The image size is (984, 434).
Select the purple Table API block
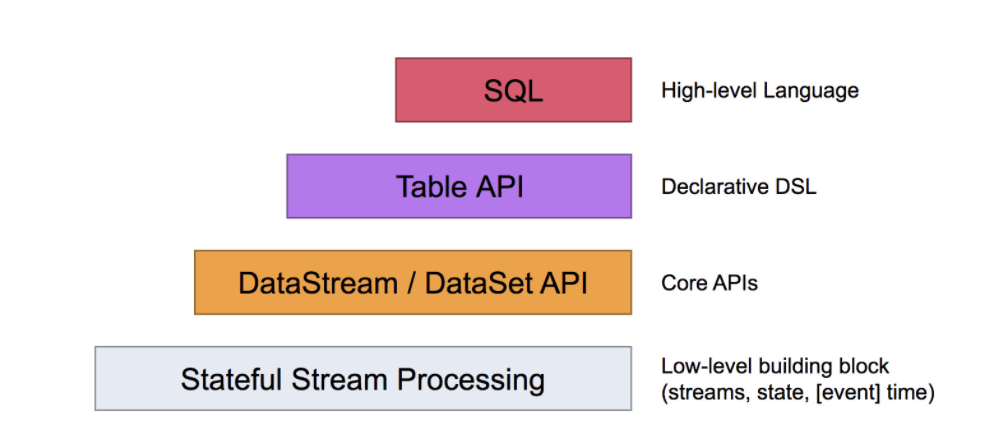point(459,186)
